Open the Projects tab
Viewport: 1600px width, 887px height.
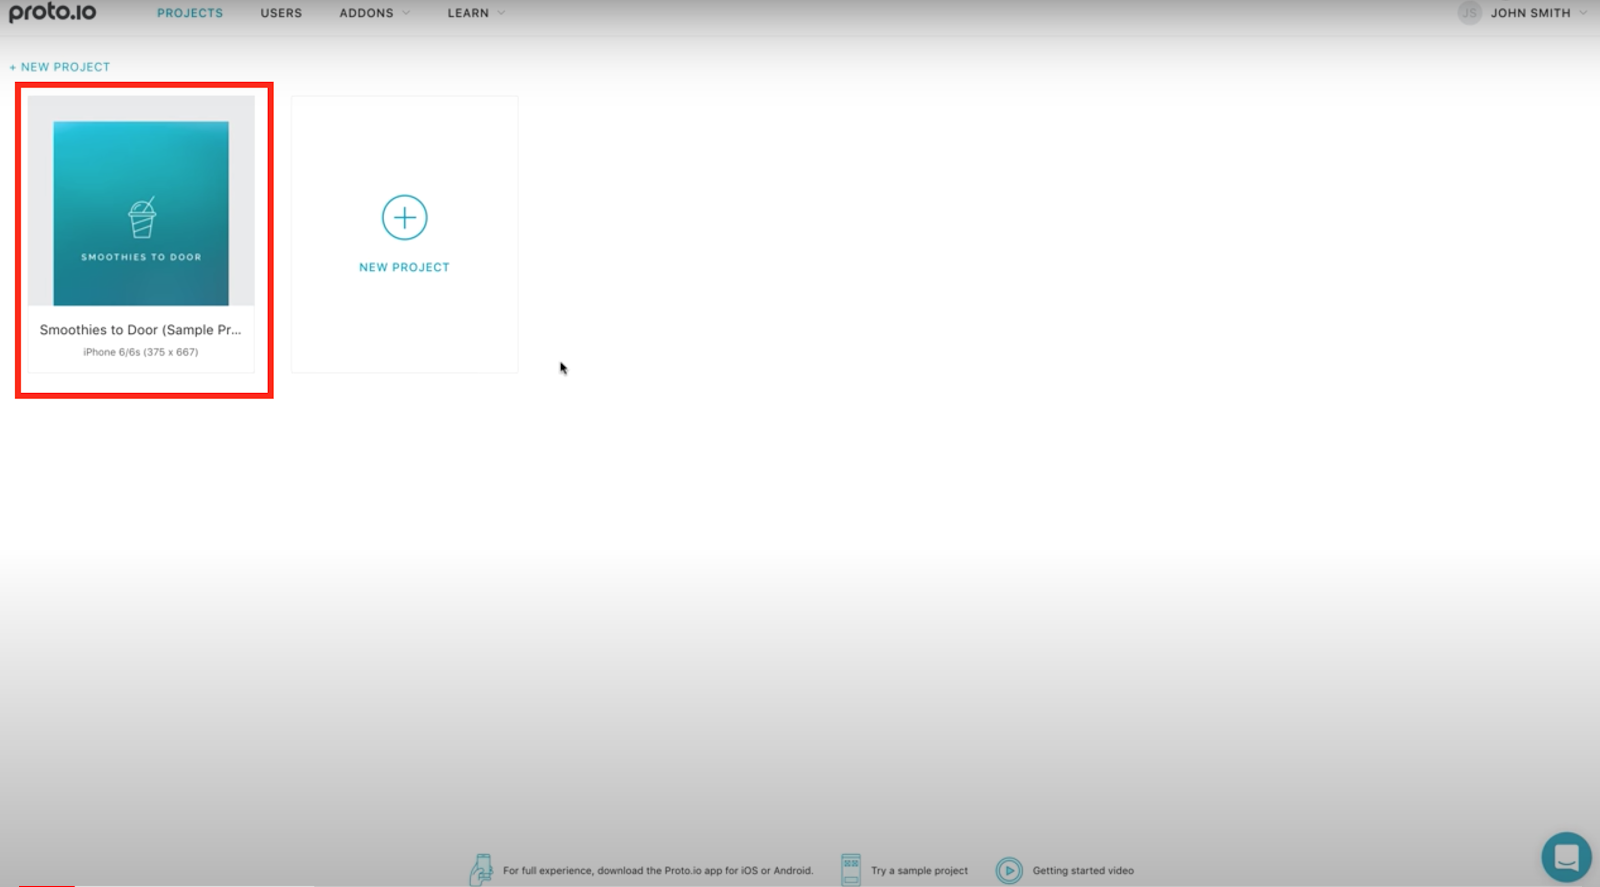(190, 13)
